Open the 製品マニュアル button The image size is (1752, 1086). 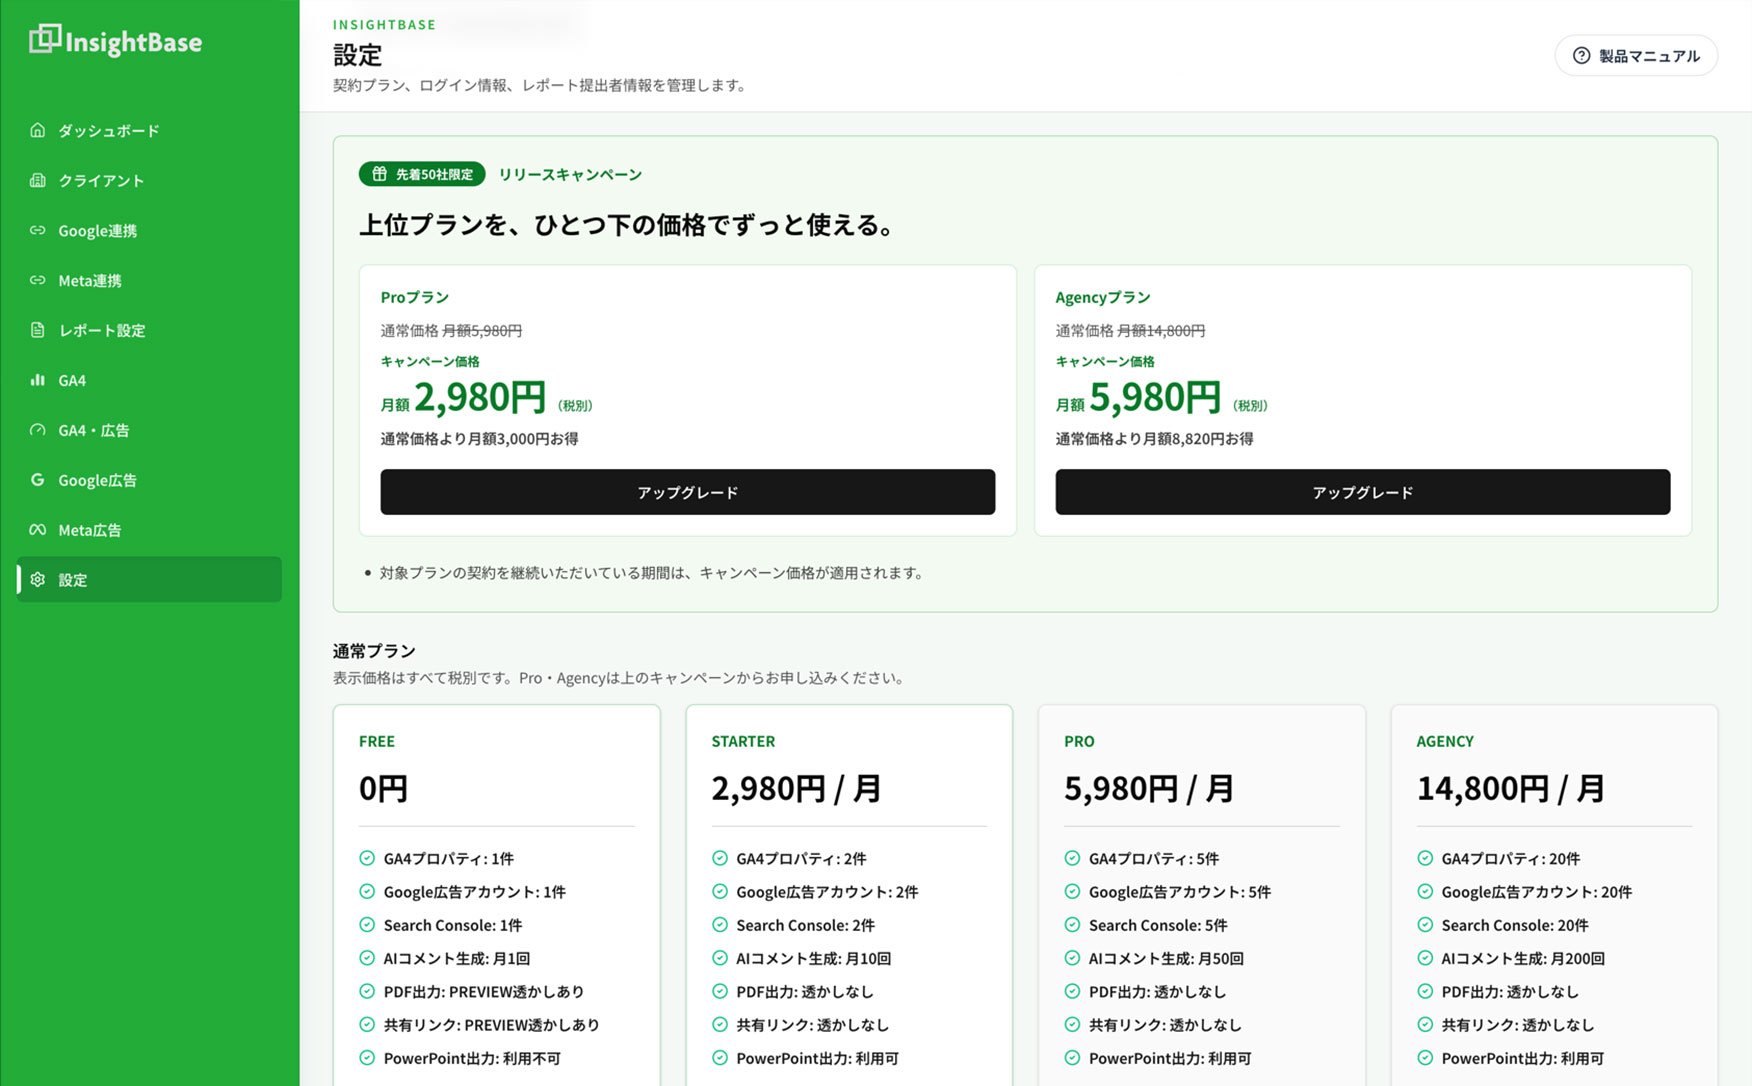pyautogui.click(x=1636, y=56)
